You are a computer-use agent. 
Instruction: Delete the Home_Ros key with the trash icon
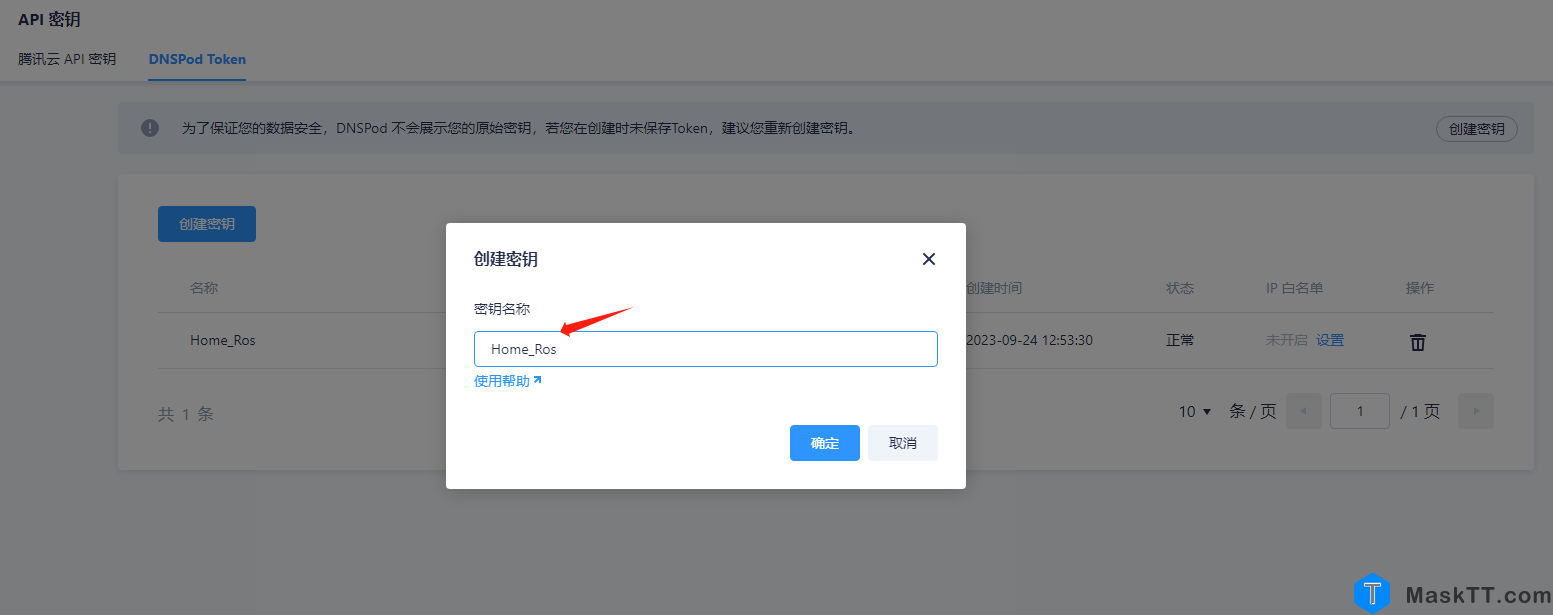coord(1418,341)
